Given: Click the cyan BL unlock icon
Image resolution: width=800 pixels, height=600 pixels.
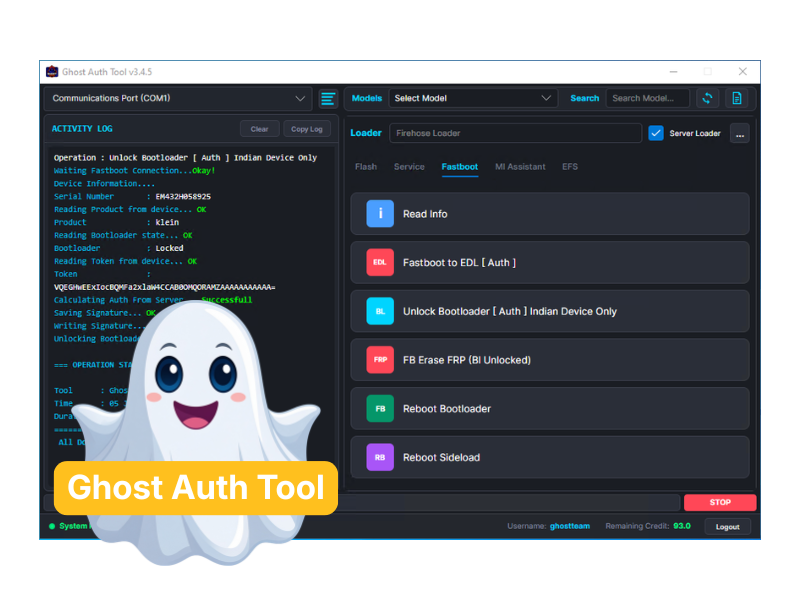Looking at the screenshot, I should [380, 311].
